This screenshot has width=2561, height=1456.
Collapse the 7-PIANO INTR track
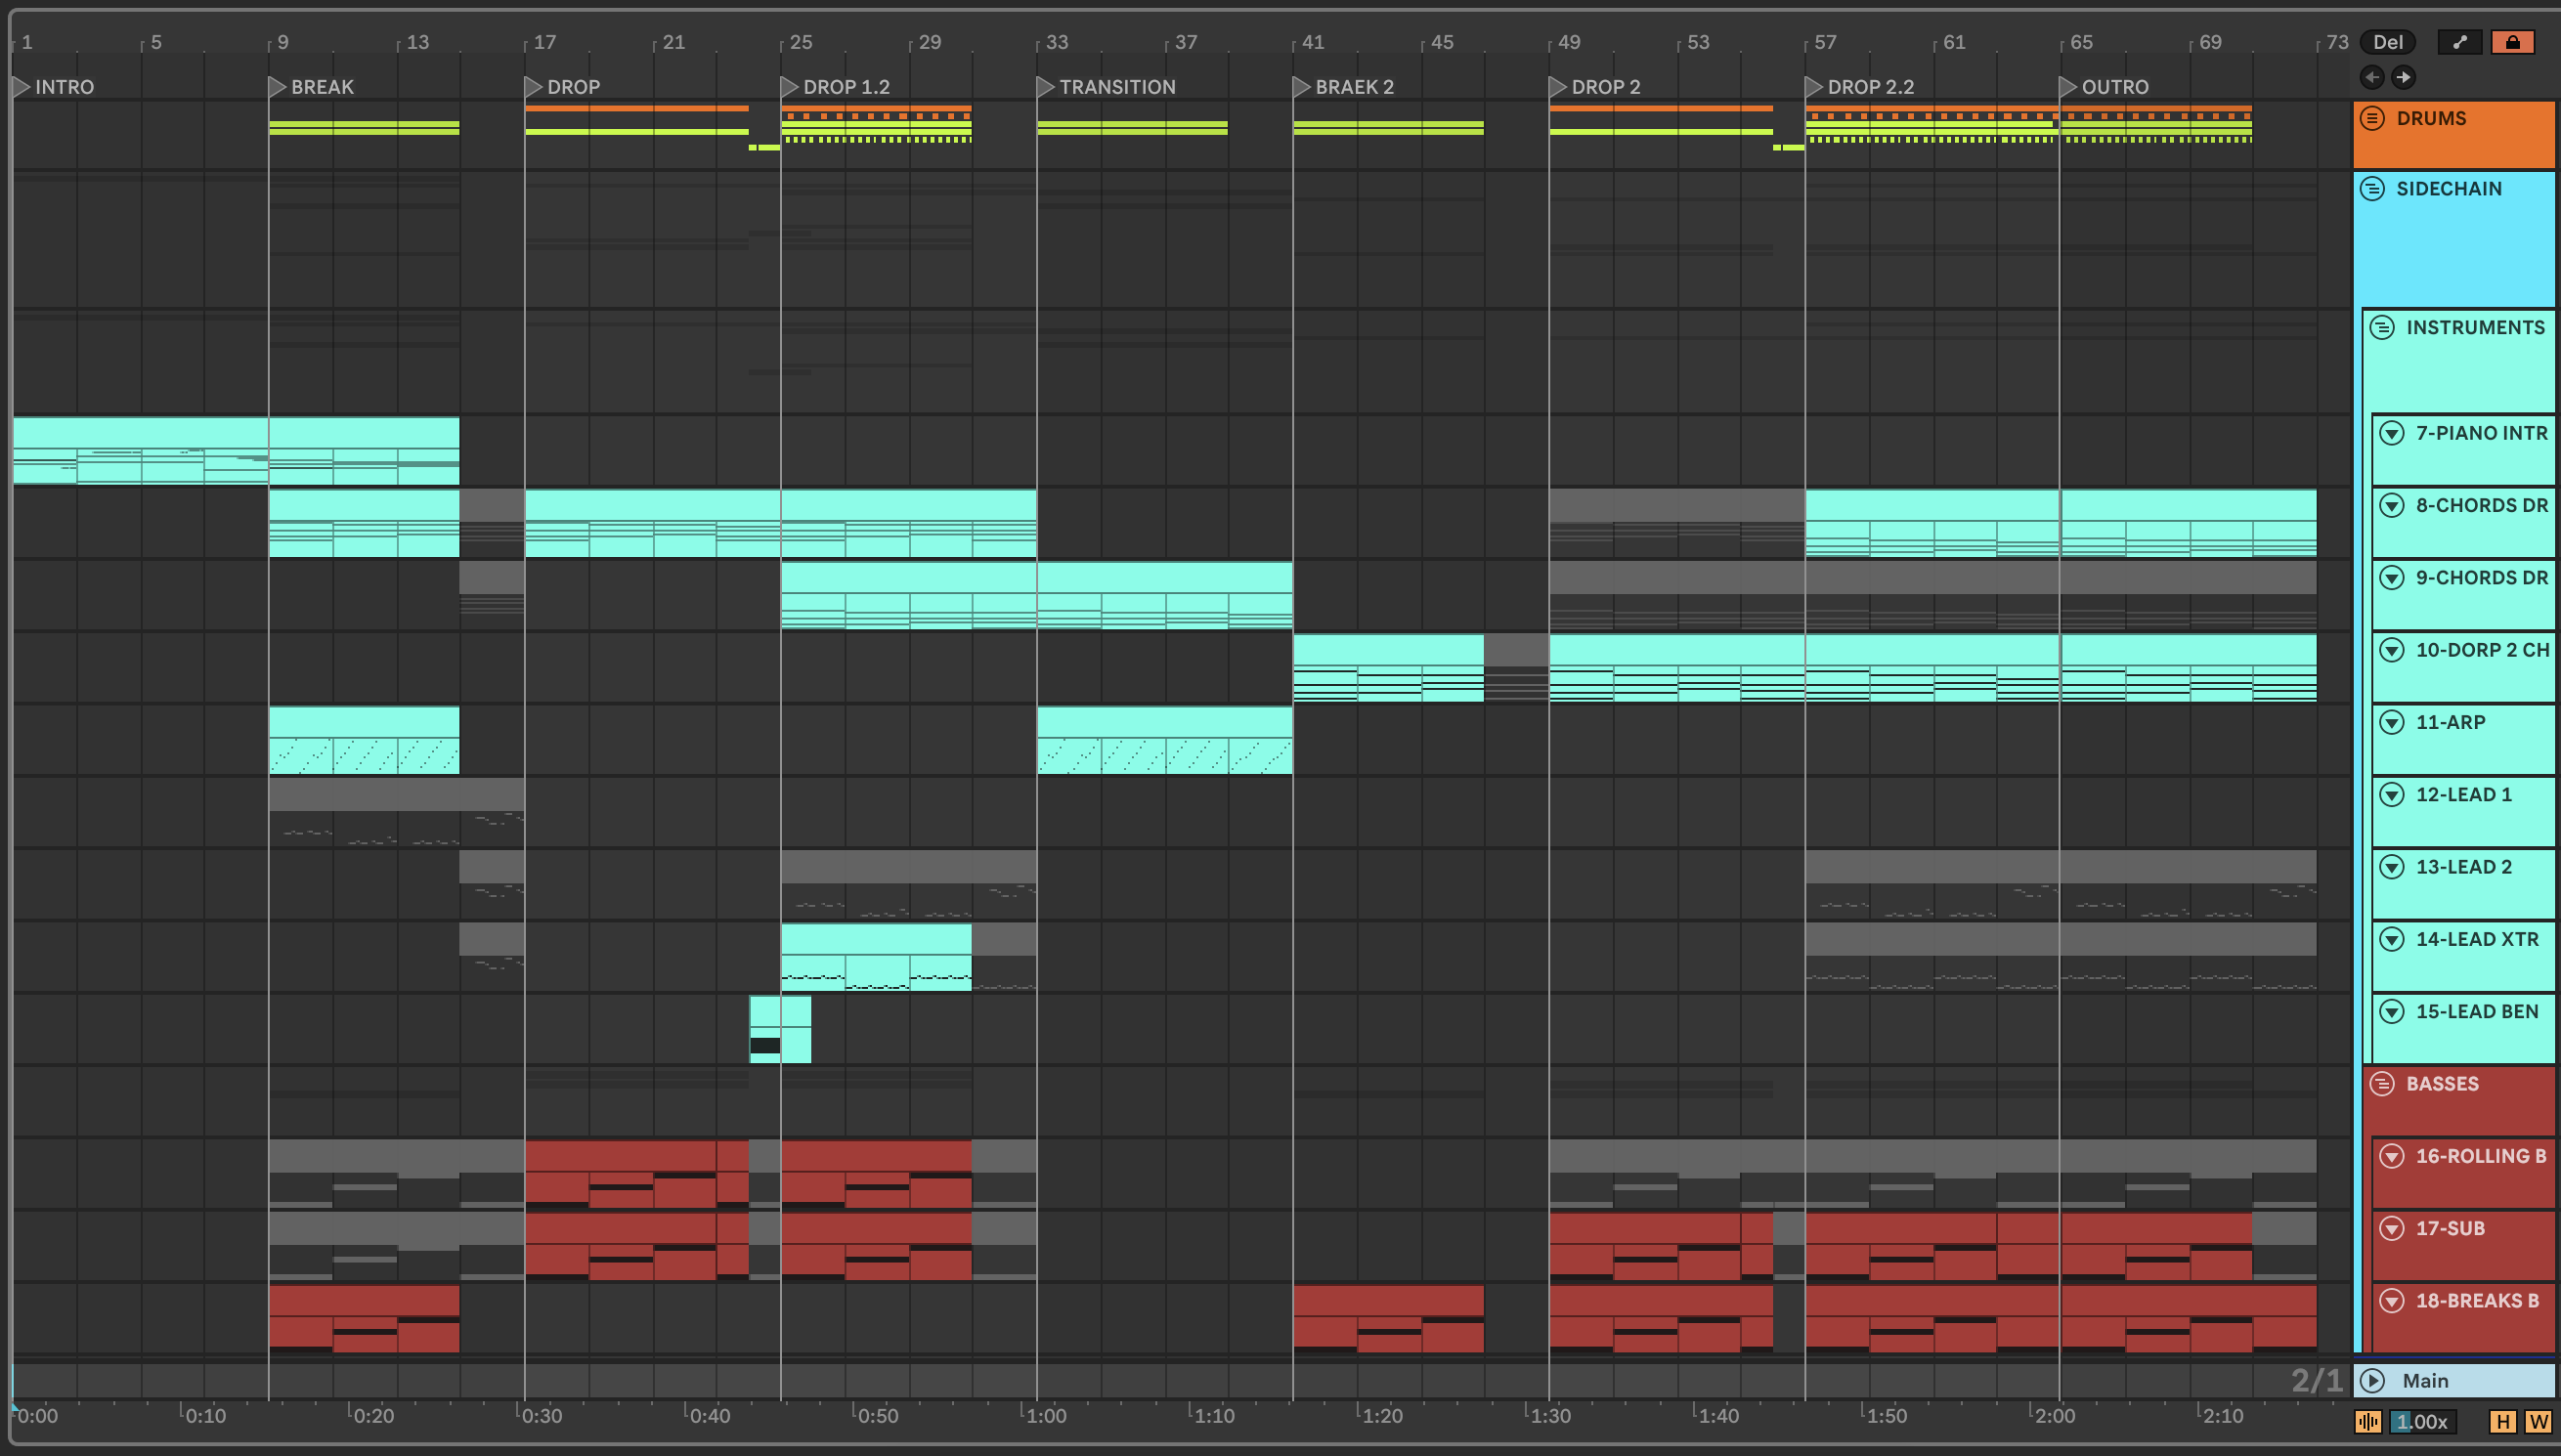pos(2392,433)
